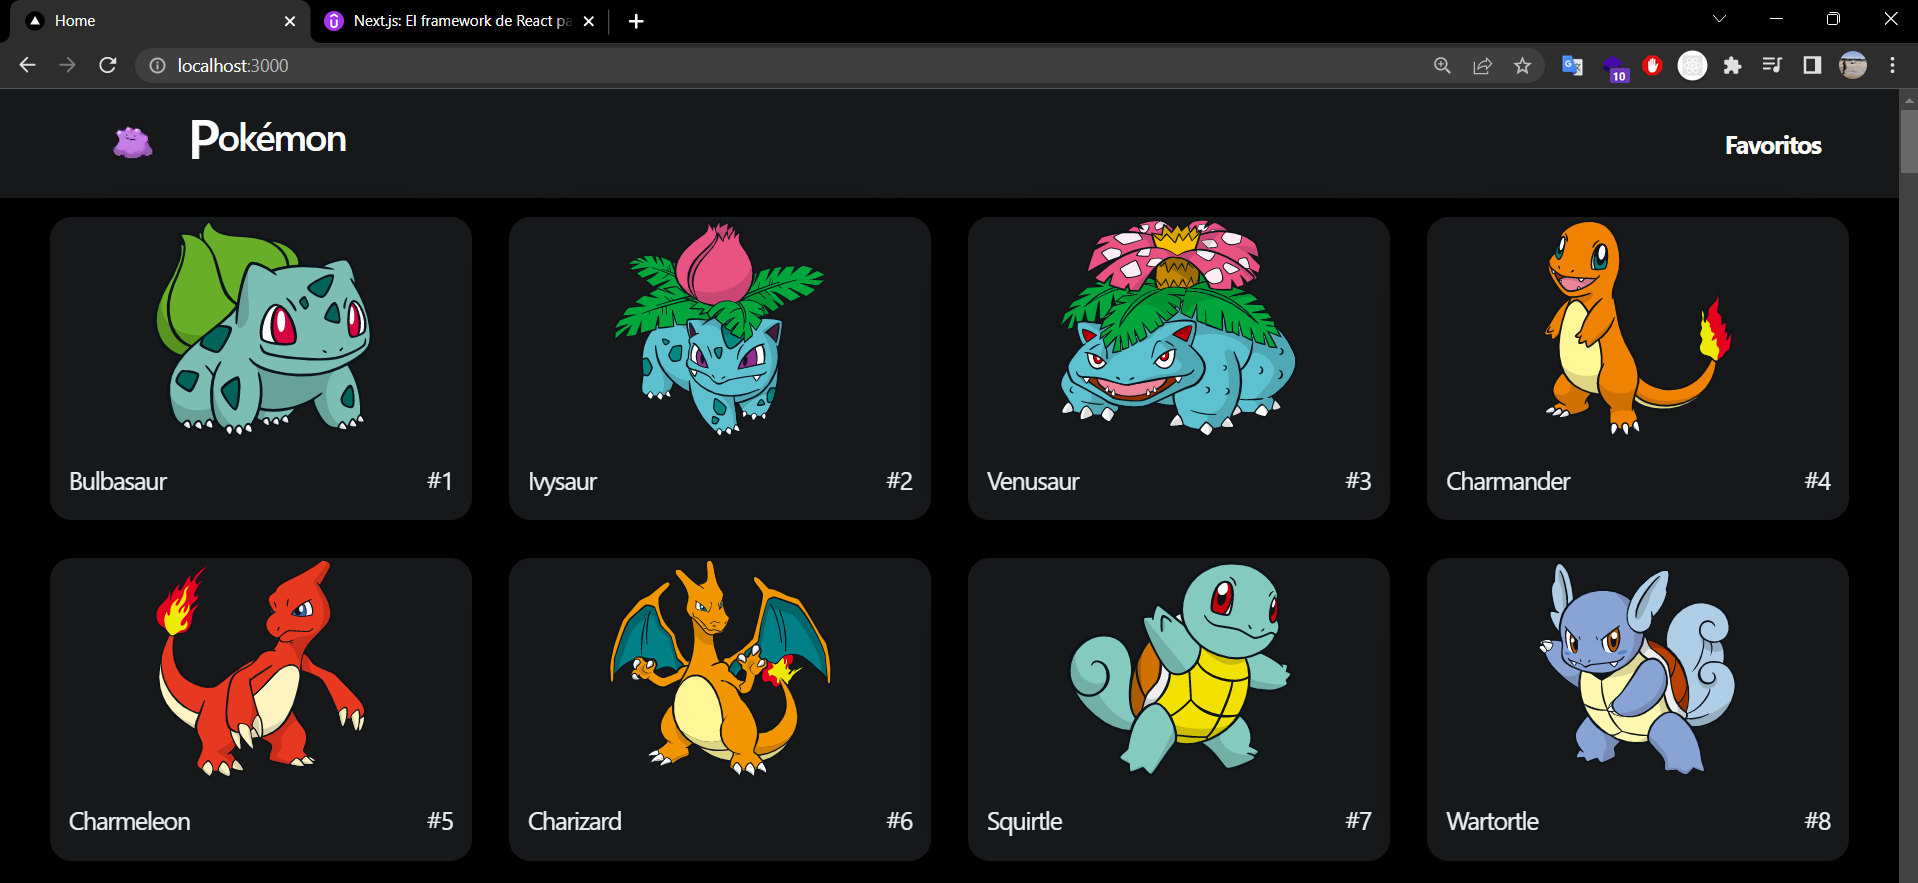
Task: Open the Charmander card image
Action: pos(1638,328)
